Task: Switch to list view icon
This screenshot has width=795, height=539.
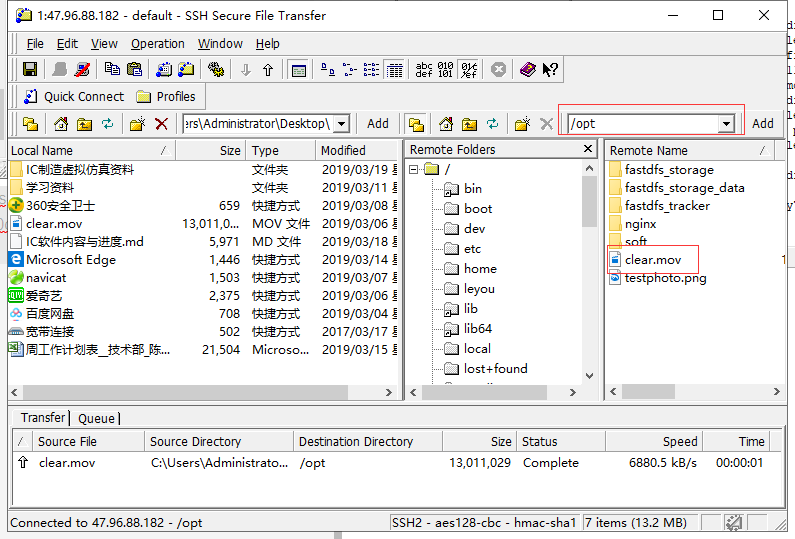Action: [x=371, y=70]
